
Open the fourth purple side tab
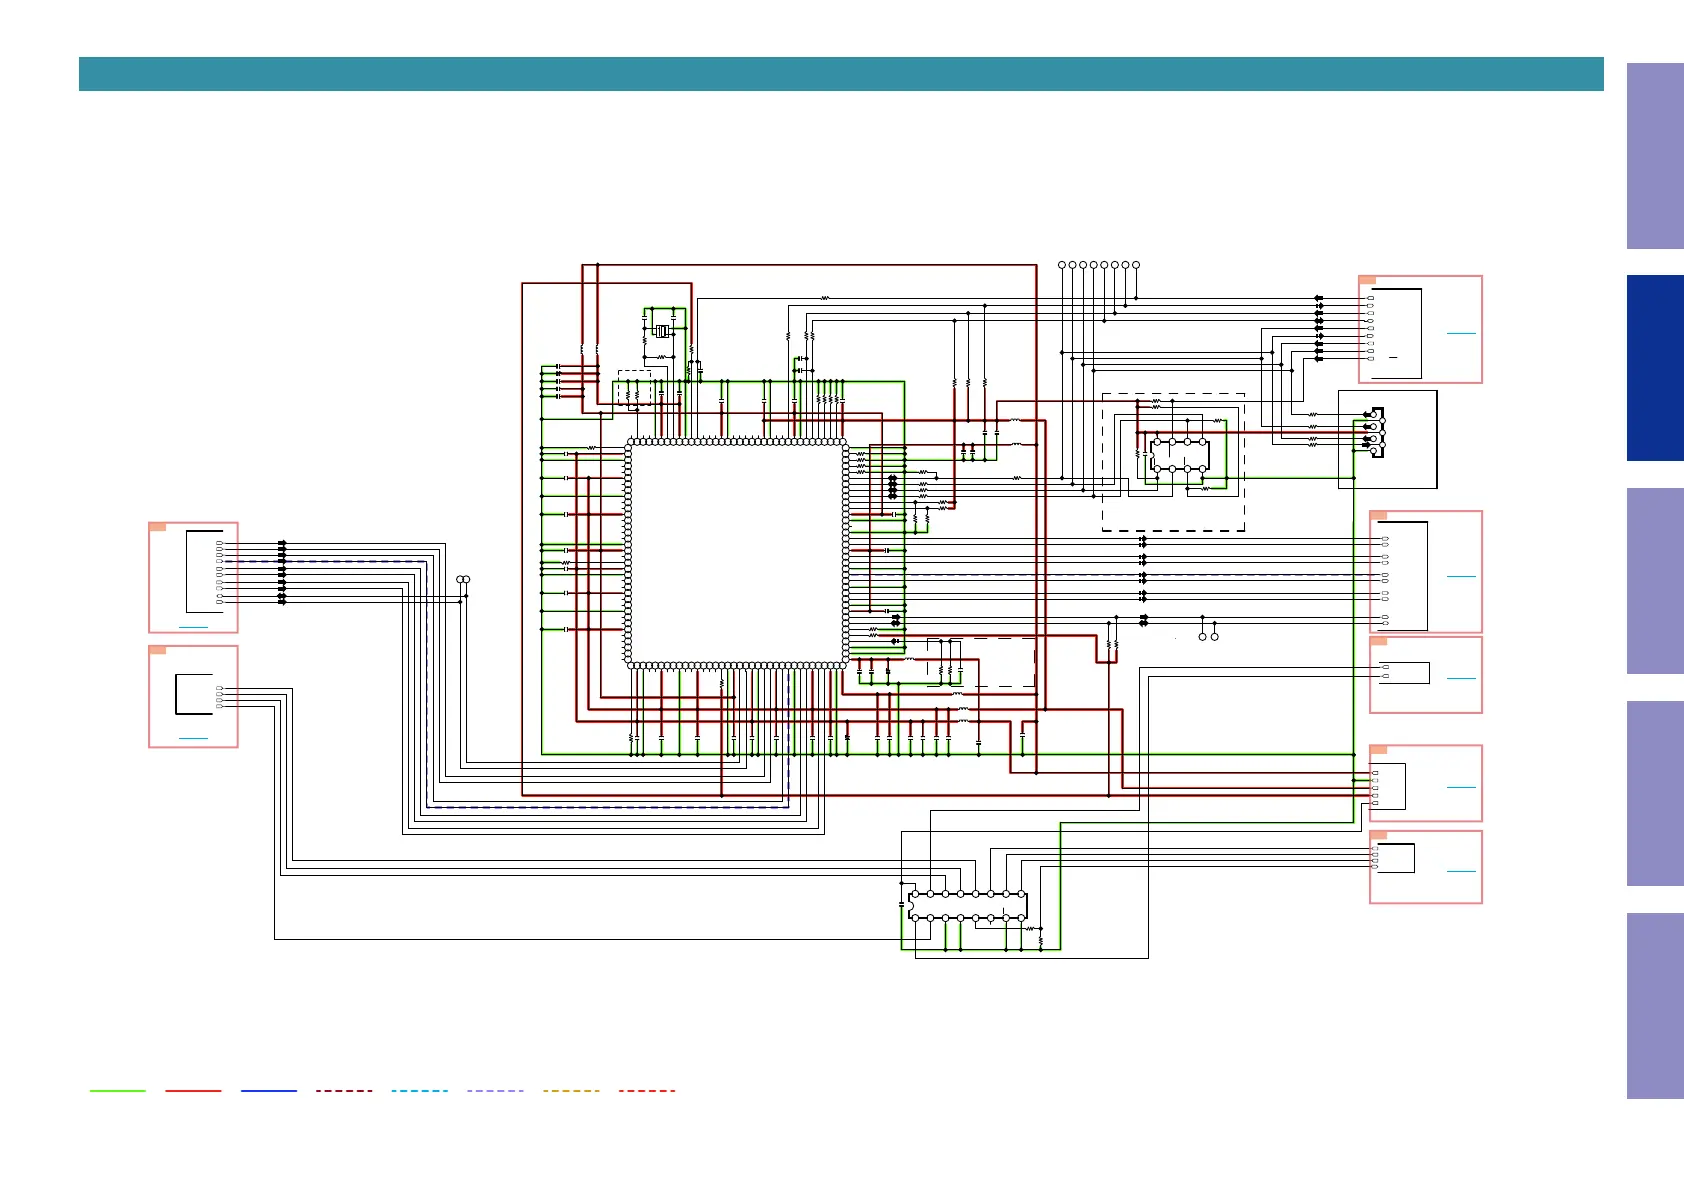1655,794
